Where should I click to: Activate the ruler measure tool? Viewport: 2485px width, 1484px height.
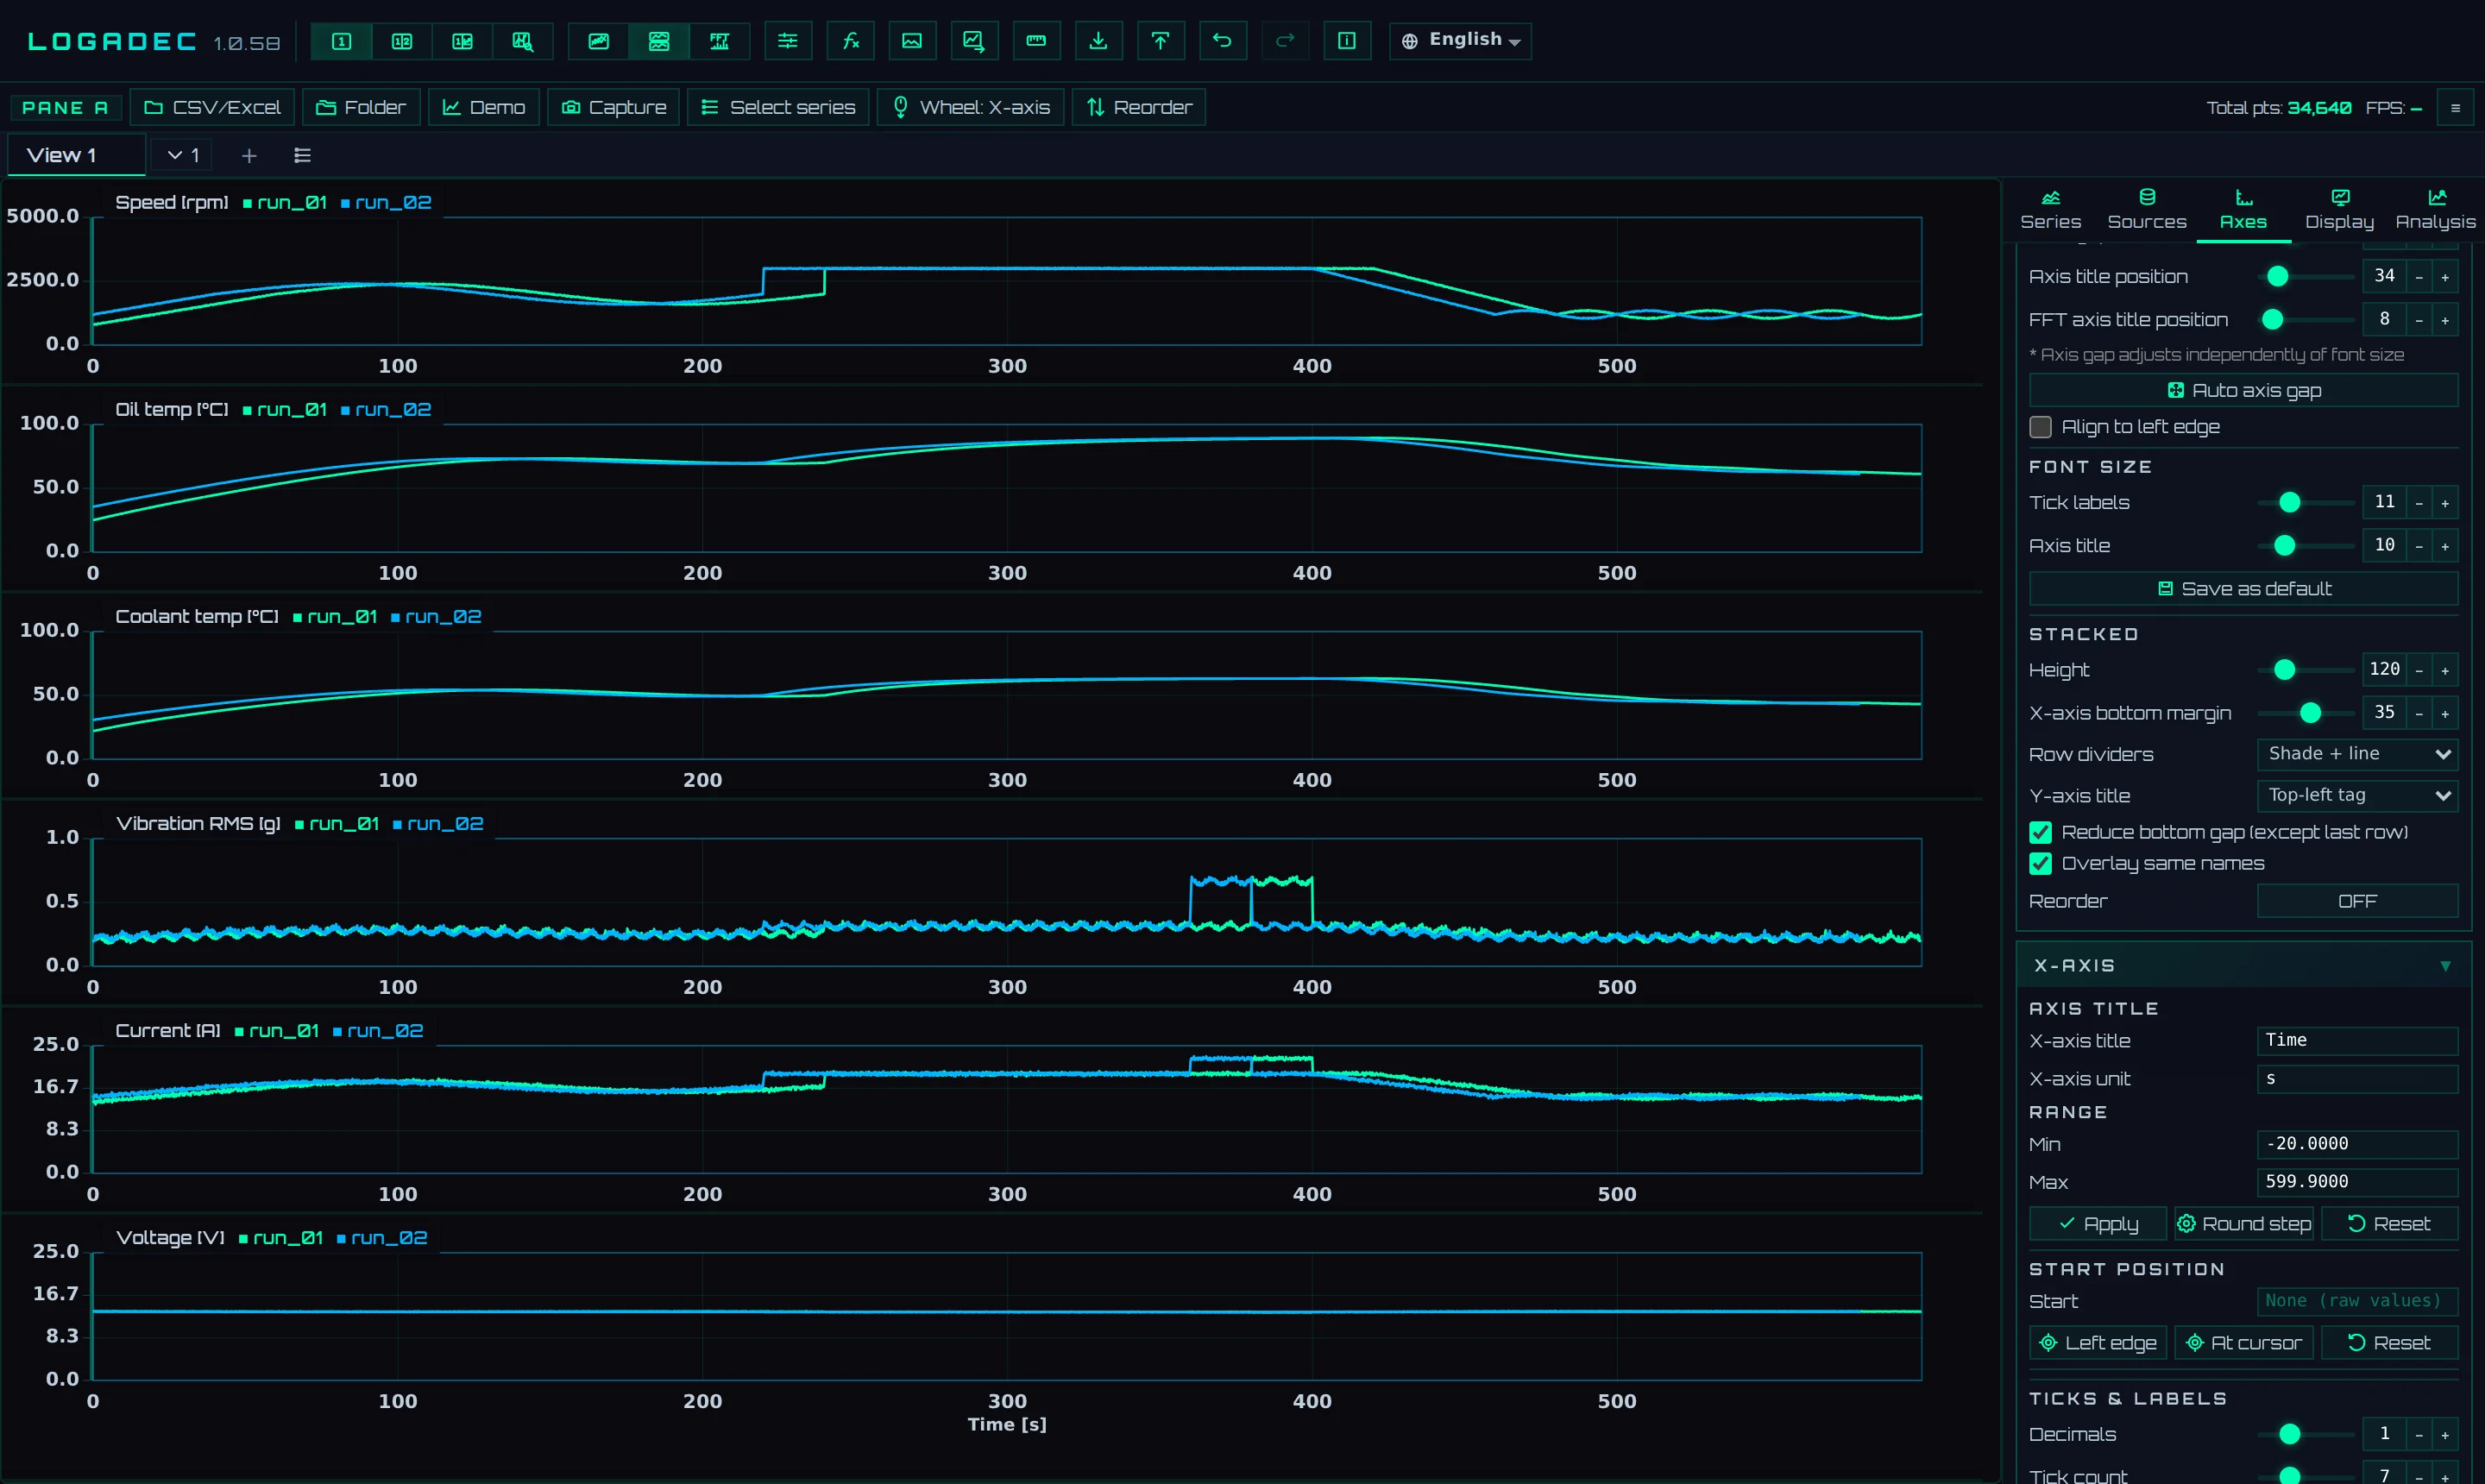pos(1036,41)
